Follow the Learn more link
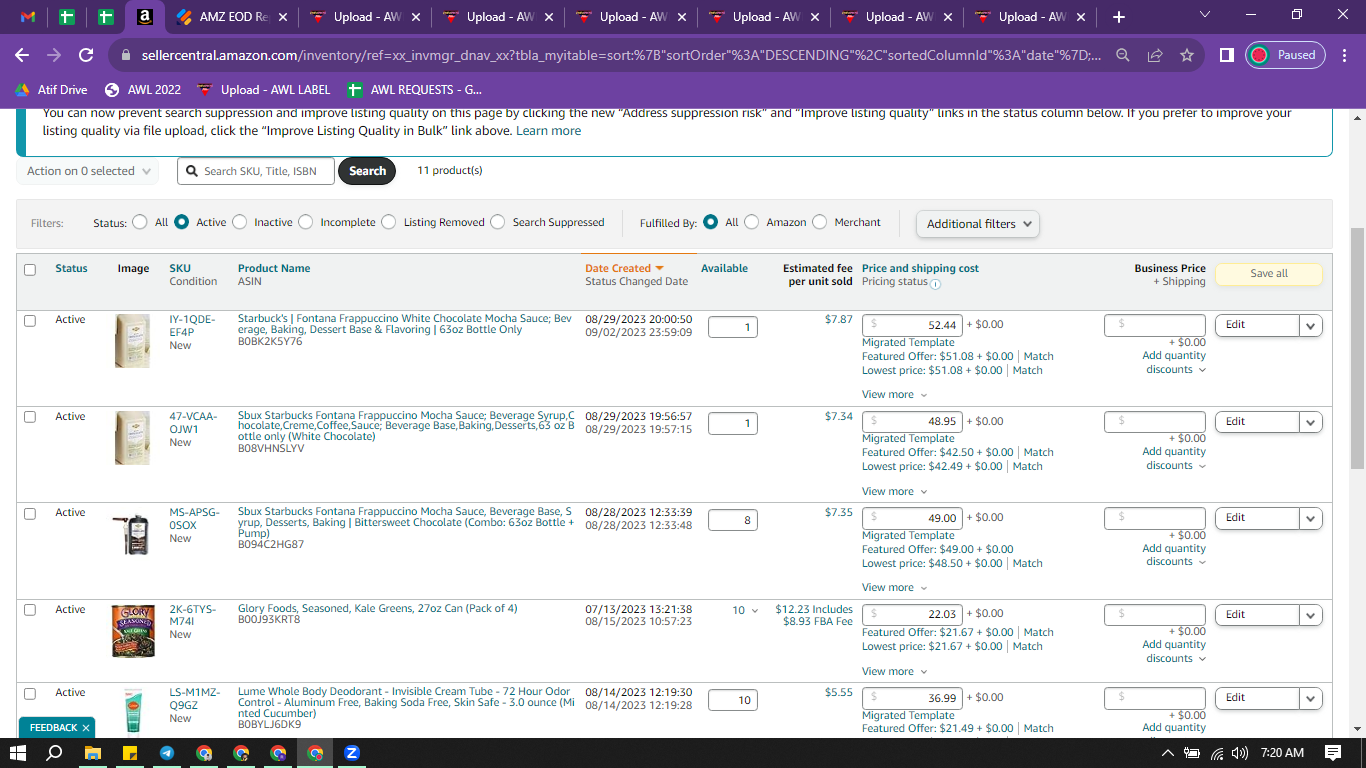1366x768 pixels. [548, 131]
